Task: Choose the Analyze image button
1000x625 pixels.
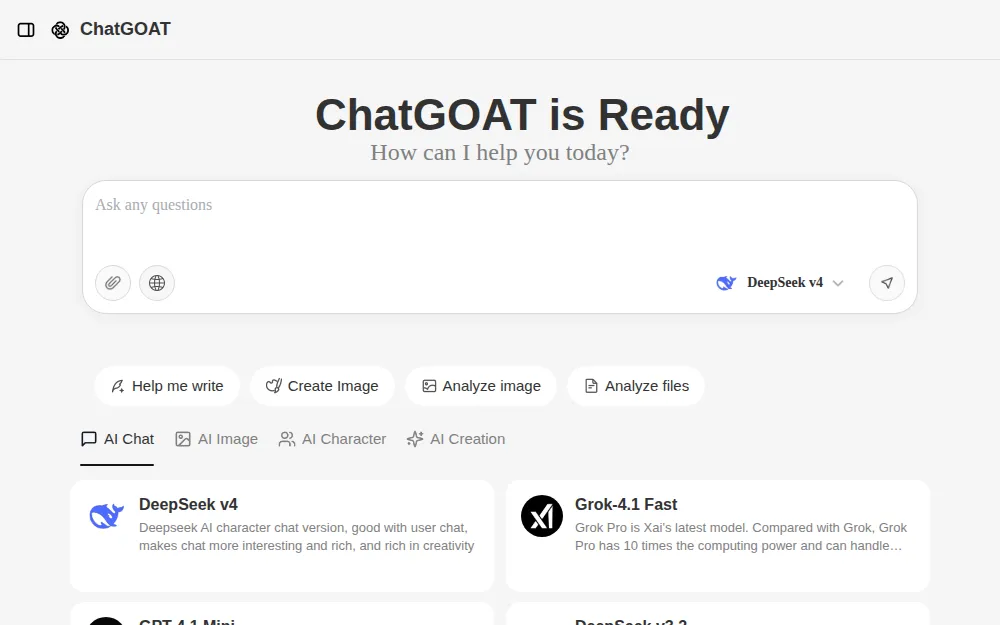Action: pyautogui.click(x=481, y=386)
